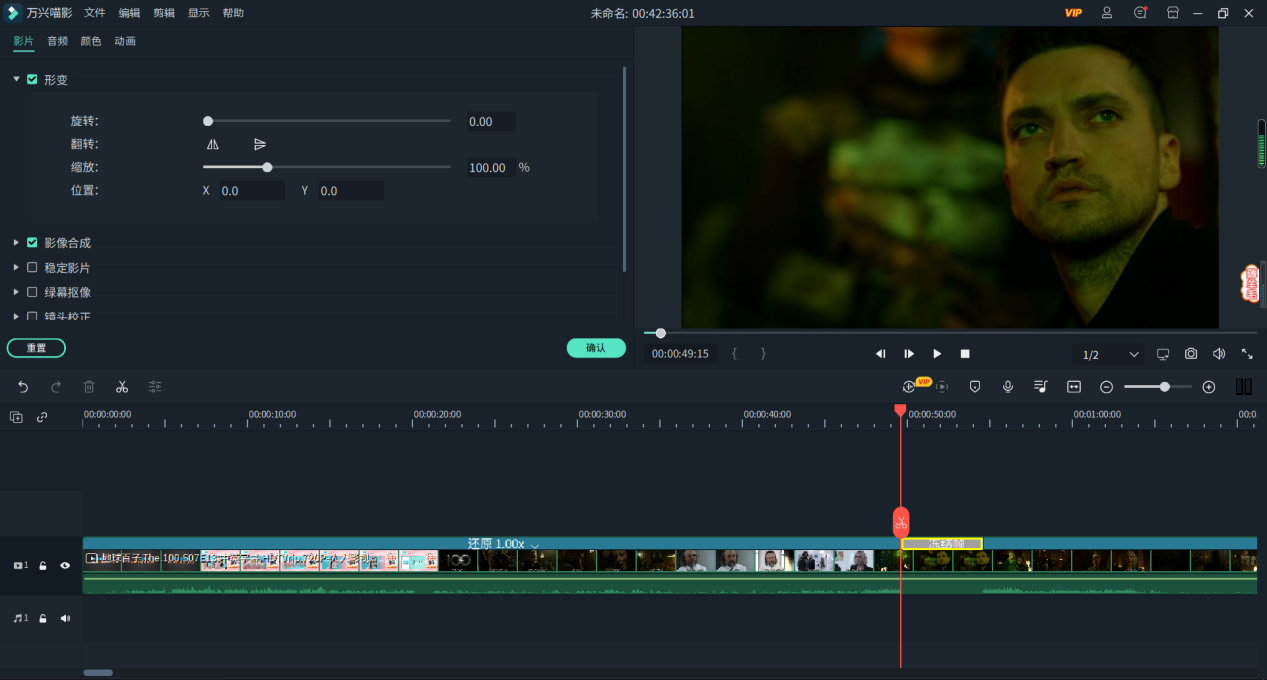This screenshot has width=1267, height=680.
Task: Enable the 稳定影片 checkbox
Action: pyautogui.click(x=33, y=267)
